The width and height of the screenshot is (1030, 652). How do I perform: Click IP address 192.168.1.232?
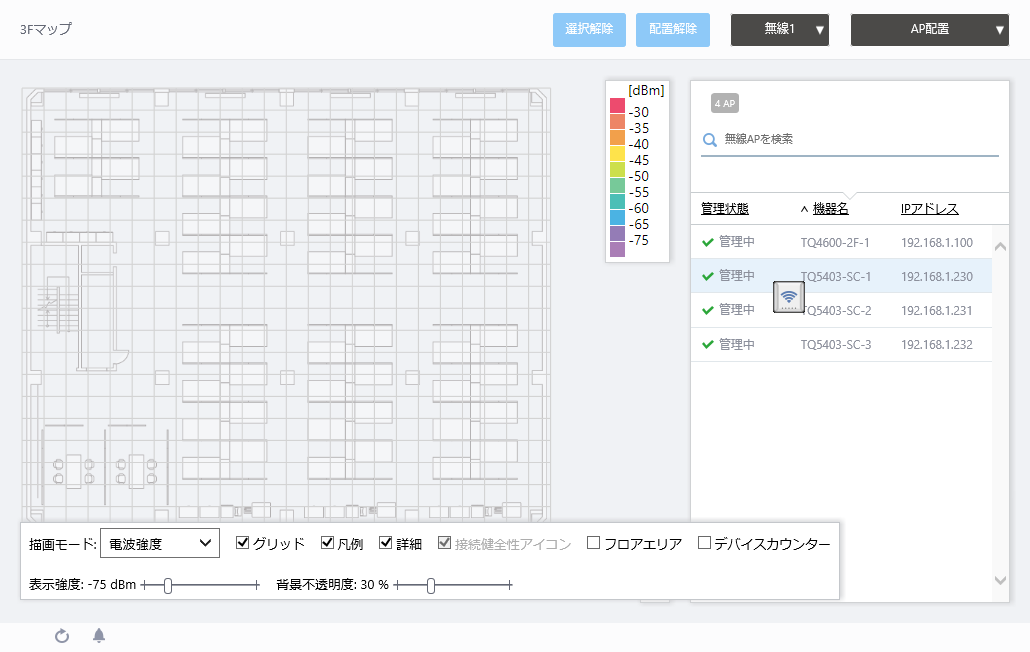coord(937,345)
